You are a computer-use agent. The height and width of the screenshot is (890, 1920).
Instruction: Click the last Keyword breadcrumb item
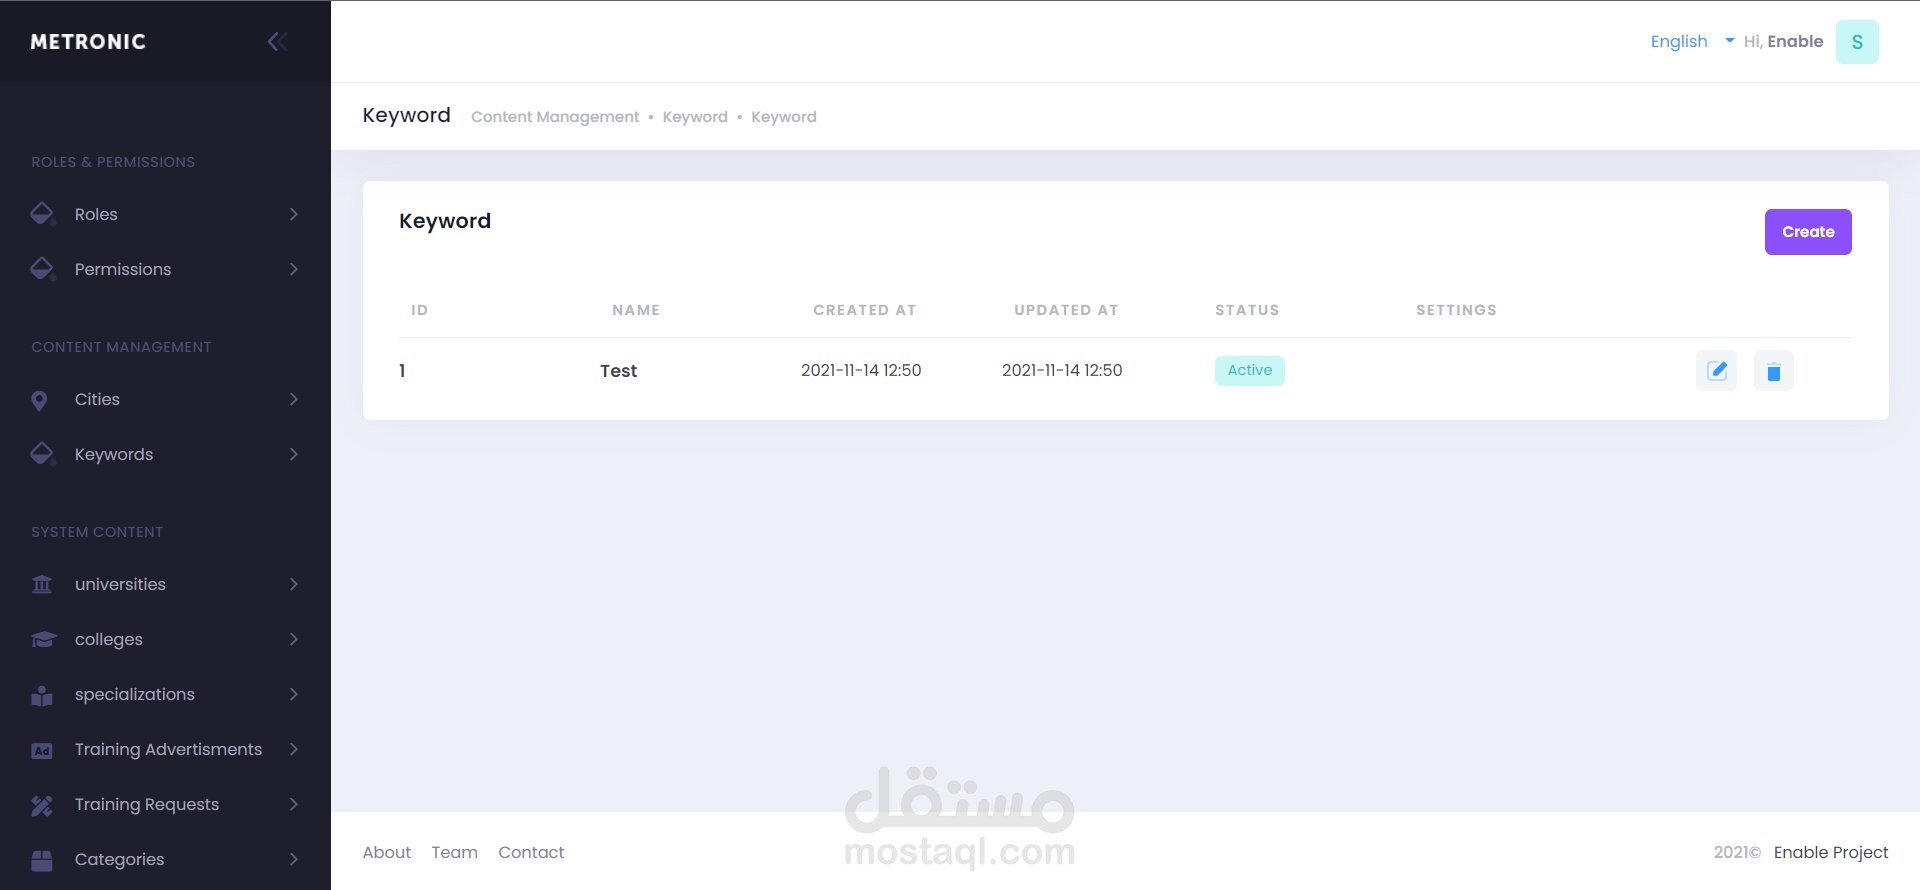784,117
